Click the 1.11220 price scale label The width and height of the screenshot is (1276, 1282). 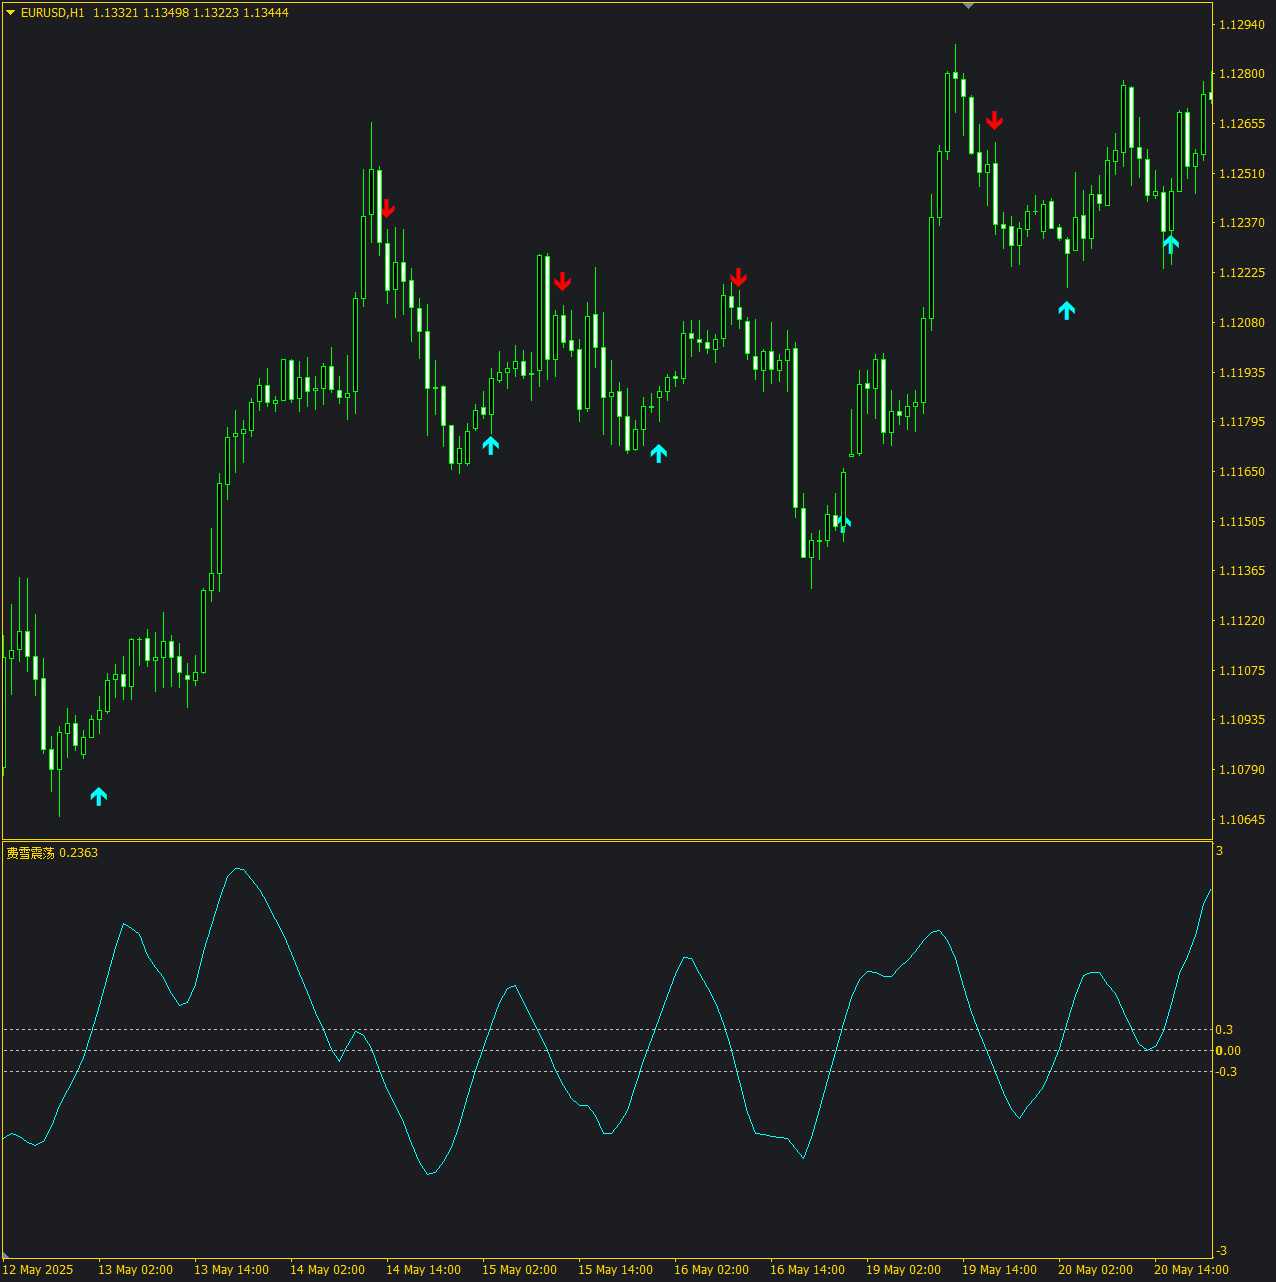[1240, 621]
